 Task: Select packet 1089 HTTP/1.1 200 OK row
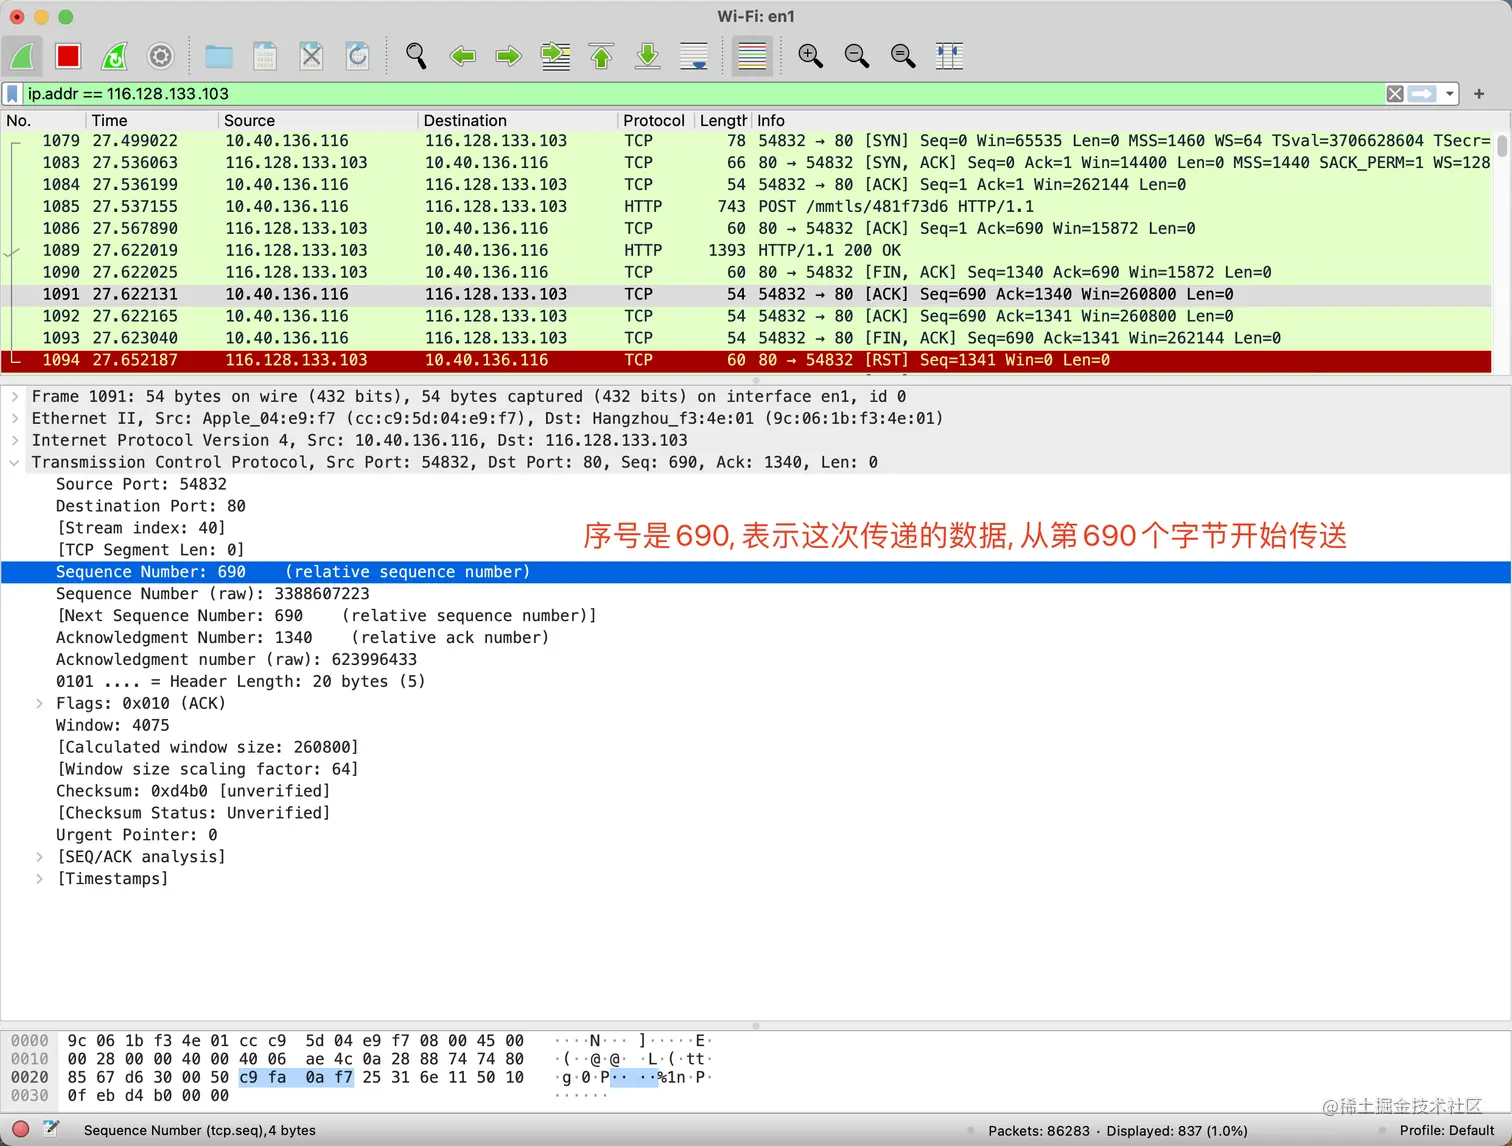click(747, 251)
